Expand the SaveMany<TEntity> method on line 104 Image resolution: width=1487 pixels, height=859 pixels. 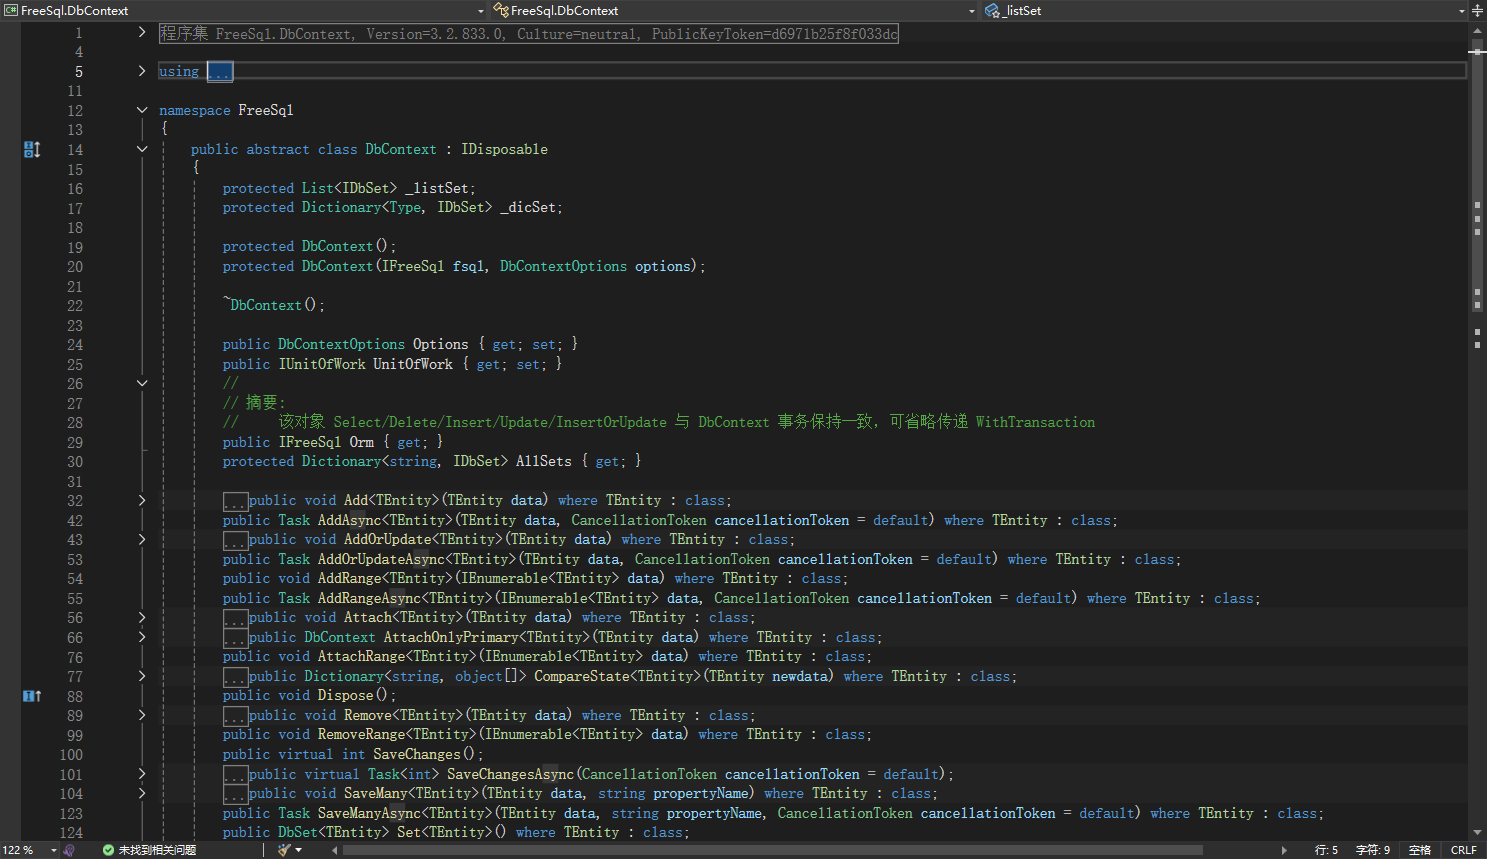142,793
